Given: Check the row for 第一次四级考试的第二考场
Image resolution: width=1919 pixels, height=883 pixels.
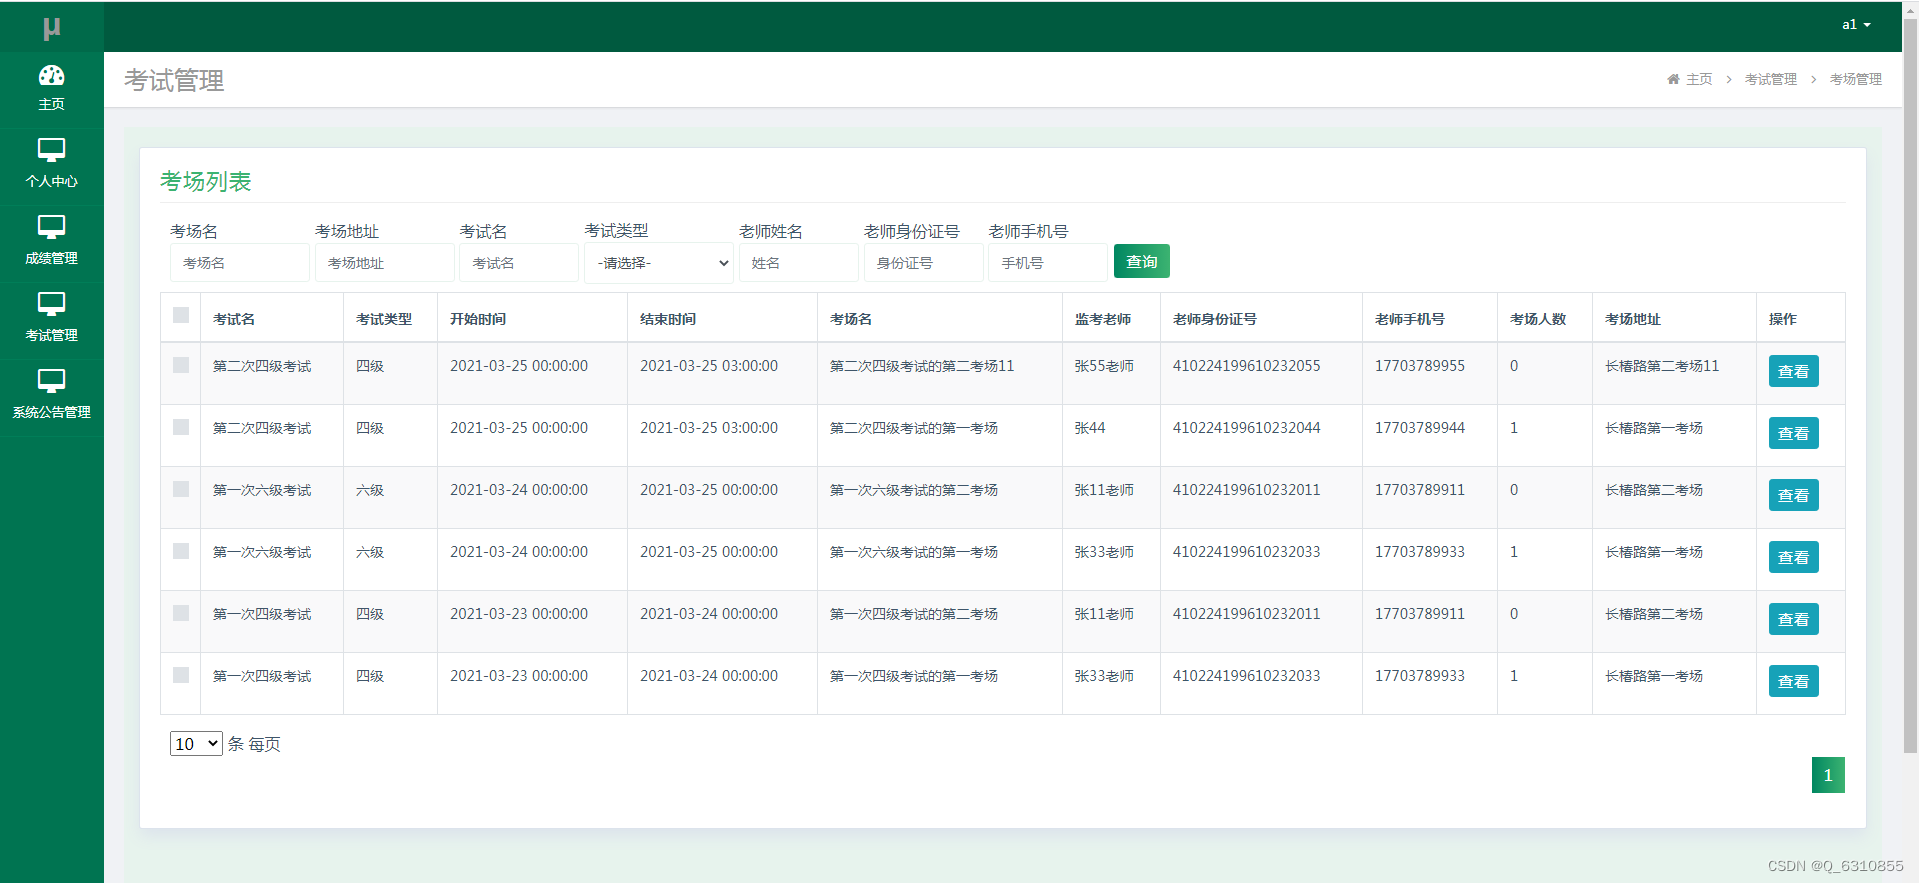Looking at the screenshot, I should [x=181, y=613].
